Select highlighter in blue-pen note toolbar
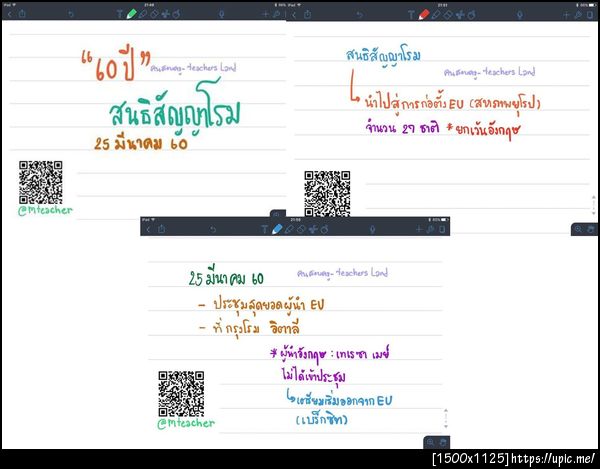Viewport: 600px width, 469px height. (x=289, y=229)
